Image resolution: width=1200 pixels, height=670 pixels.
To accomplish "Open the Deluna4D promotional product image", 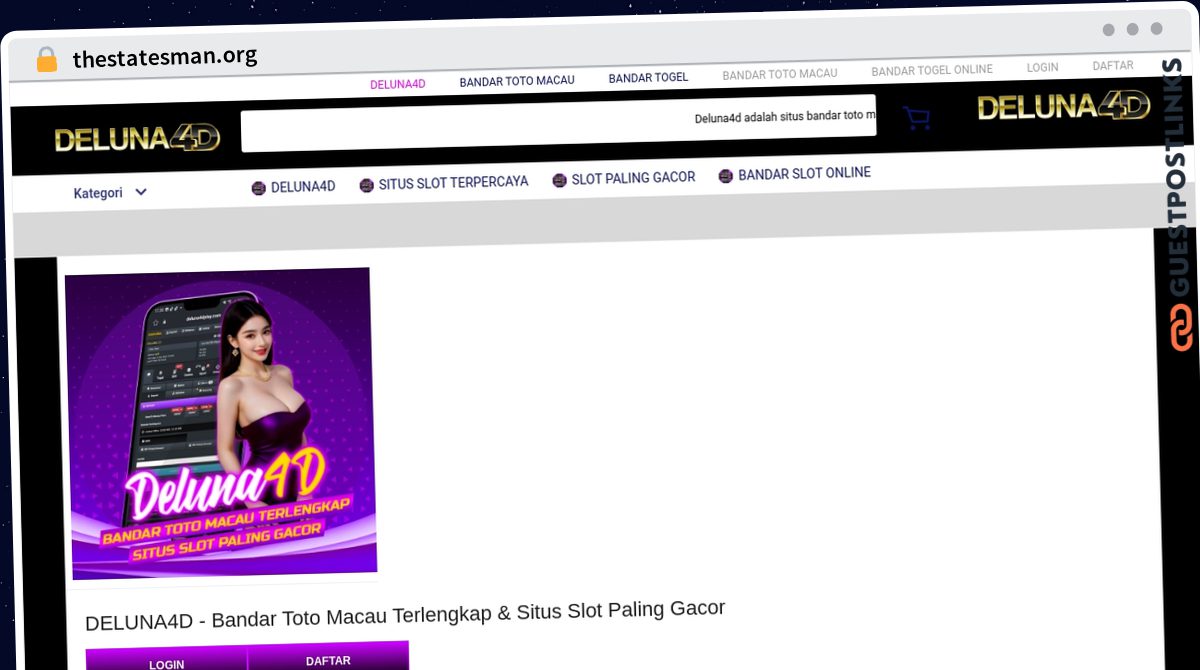I will 221,423.
